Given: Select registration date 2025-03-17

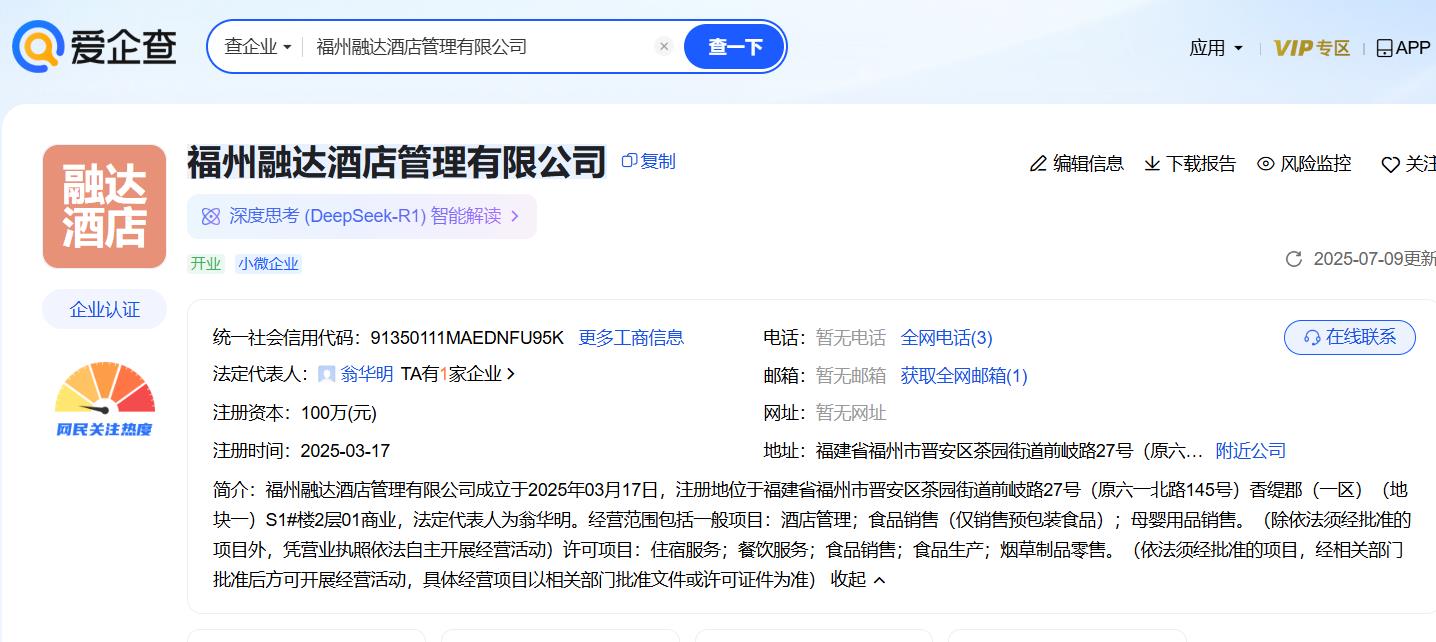Looking at the screenshot, I should tap(345, 451).
